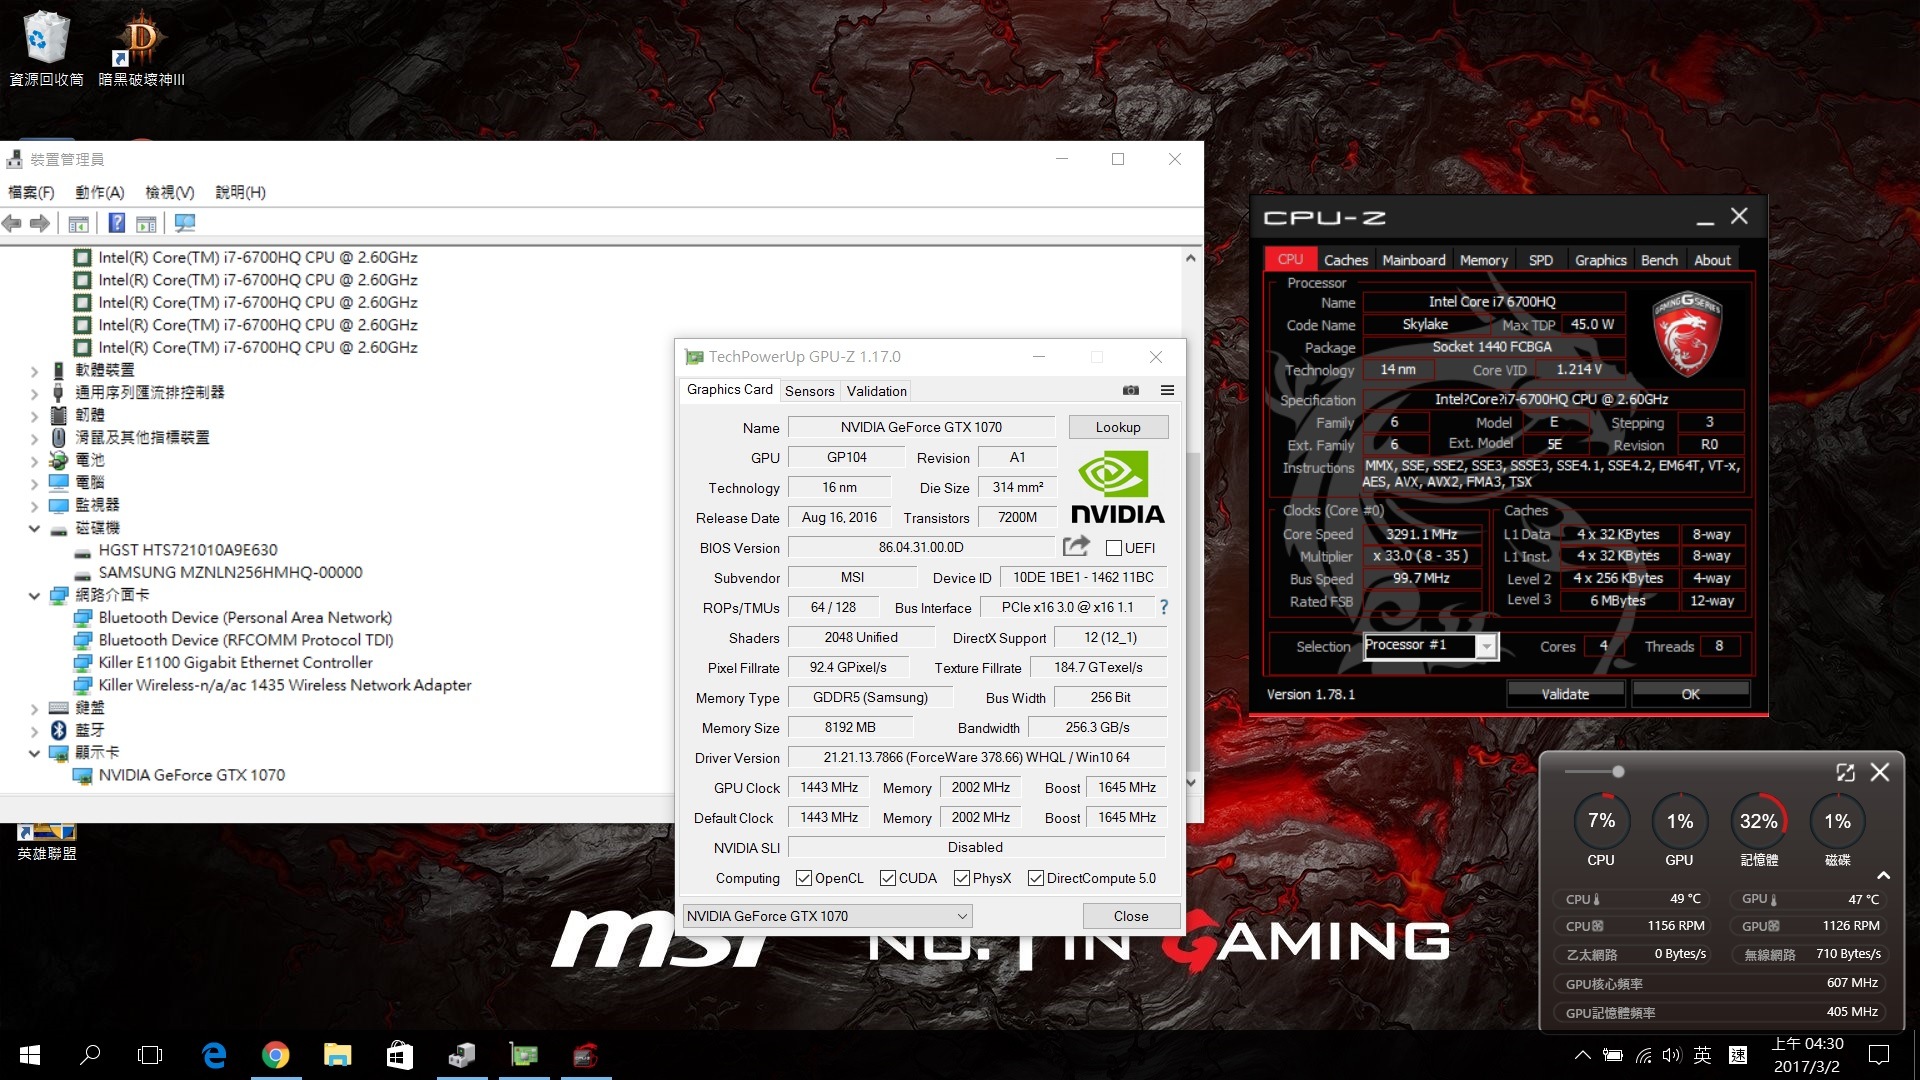
Task: Click the bus interface question mark in GPU-Z
Action: click(x=1163, y=607)
